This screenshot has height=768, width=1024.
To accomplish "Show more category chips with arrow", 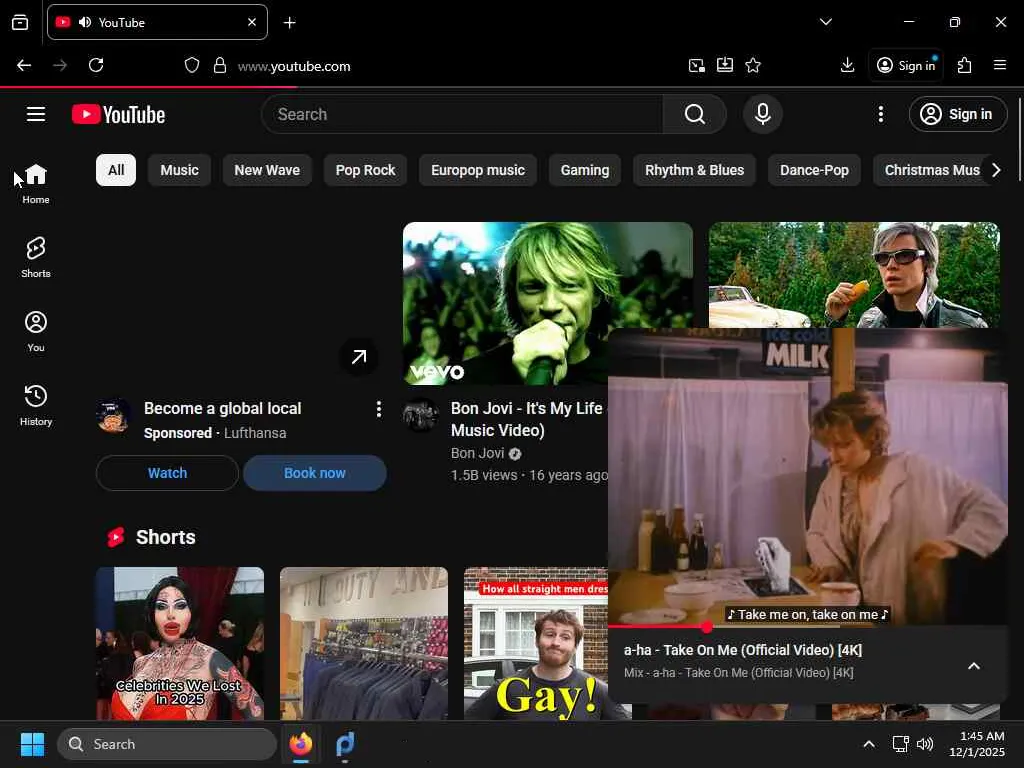I will click(x=996, y=170).
